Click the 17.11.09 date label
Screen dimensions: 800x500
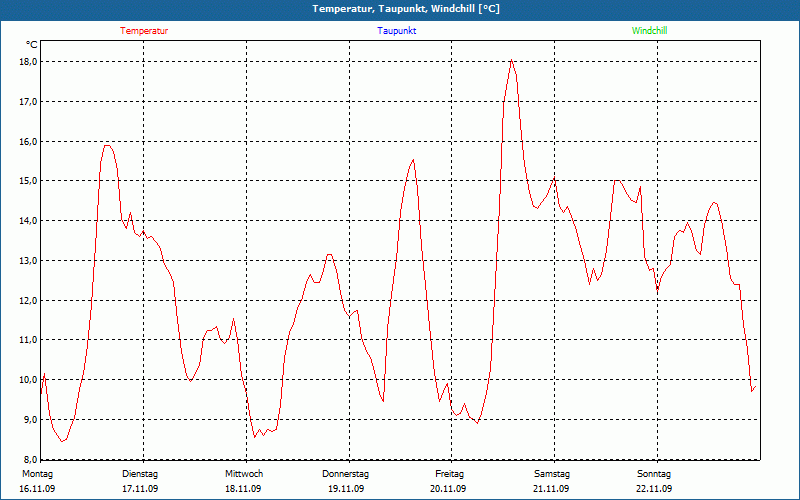[140, 489]
